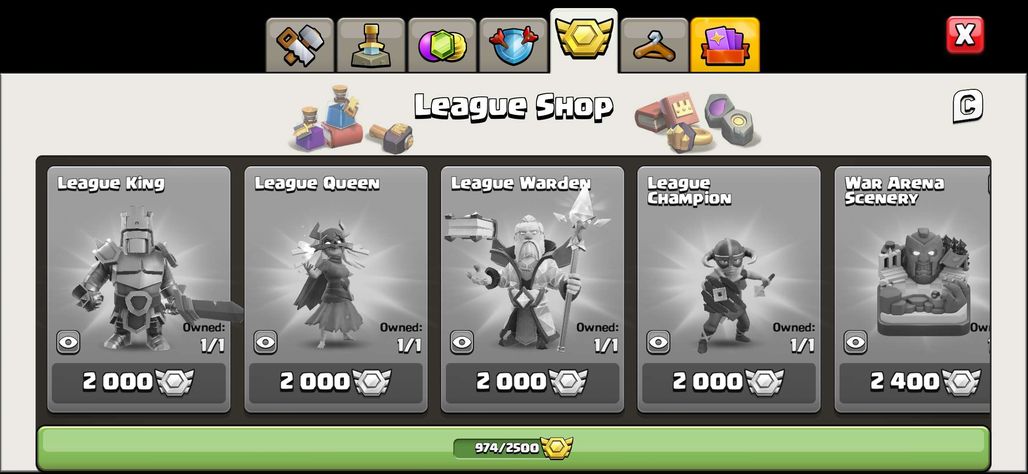Buy League Queen for 2000 medals
This screenshot has width=1028, height=474.
[x=336, y=382]
